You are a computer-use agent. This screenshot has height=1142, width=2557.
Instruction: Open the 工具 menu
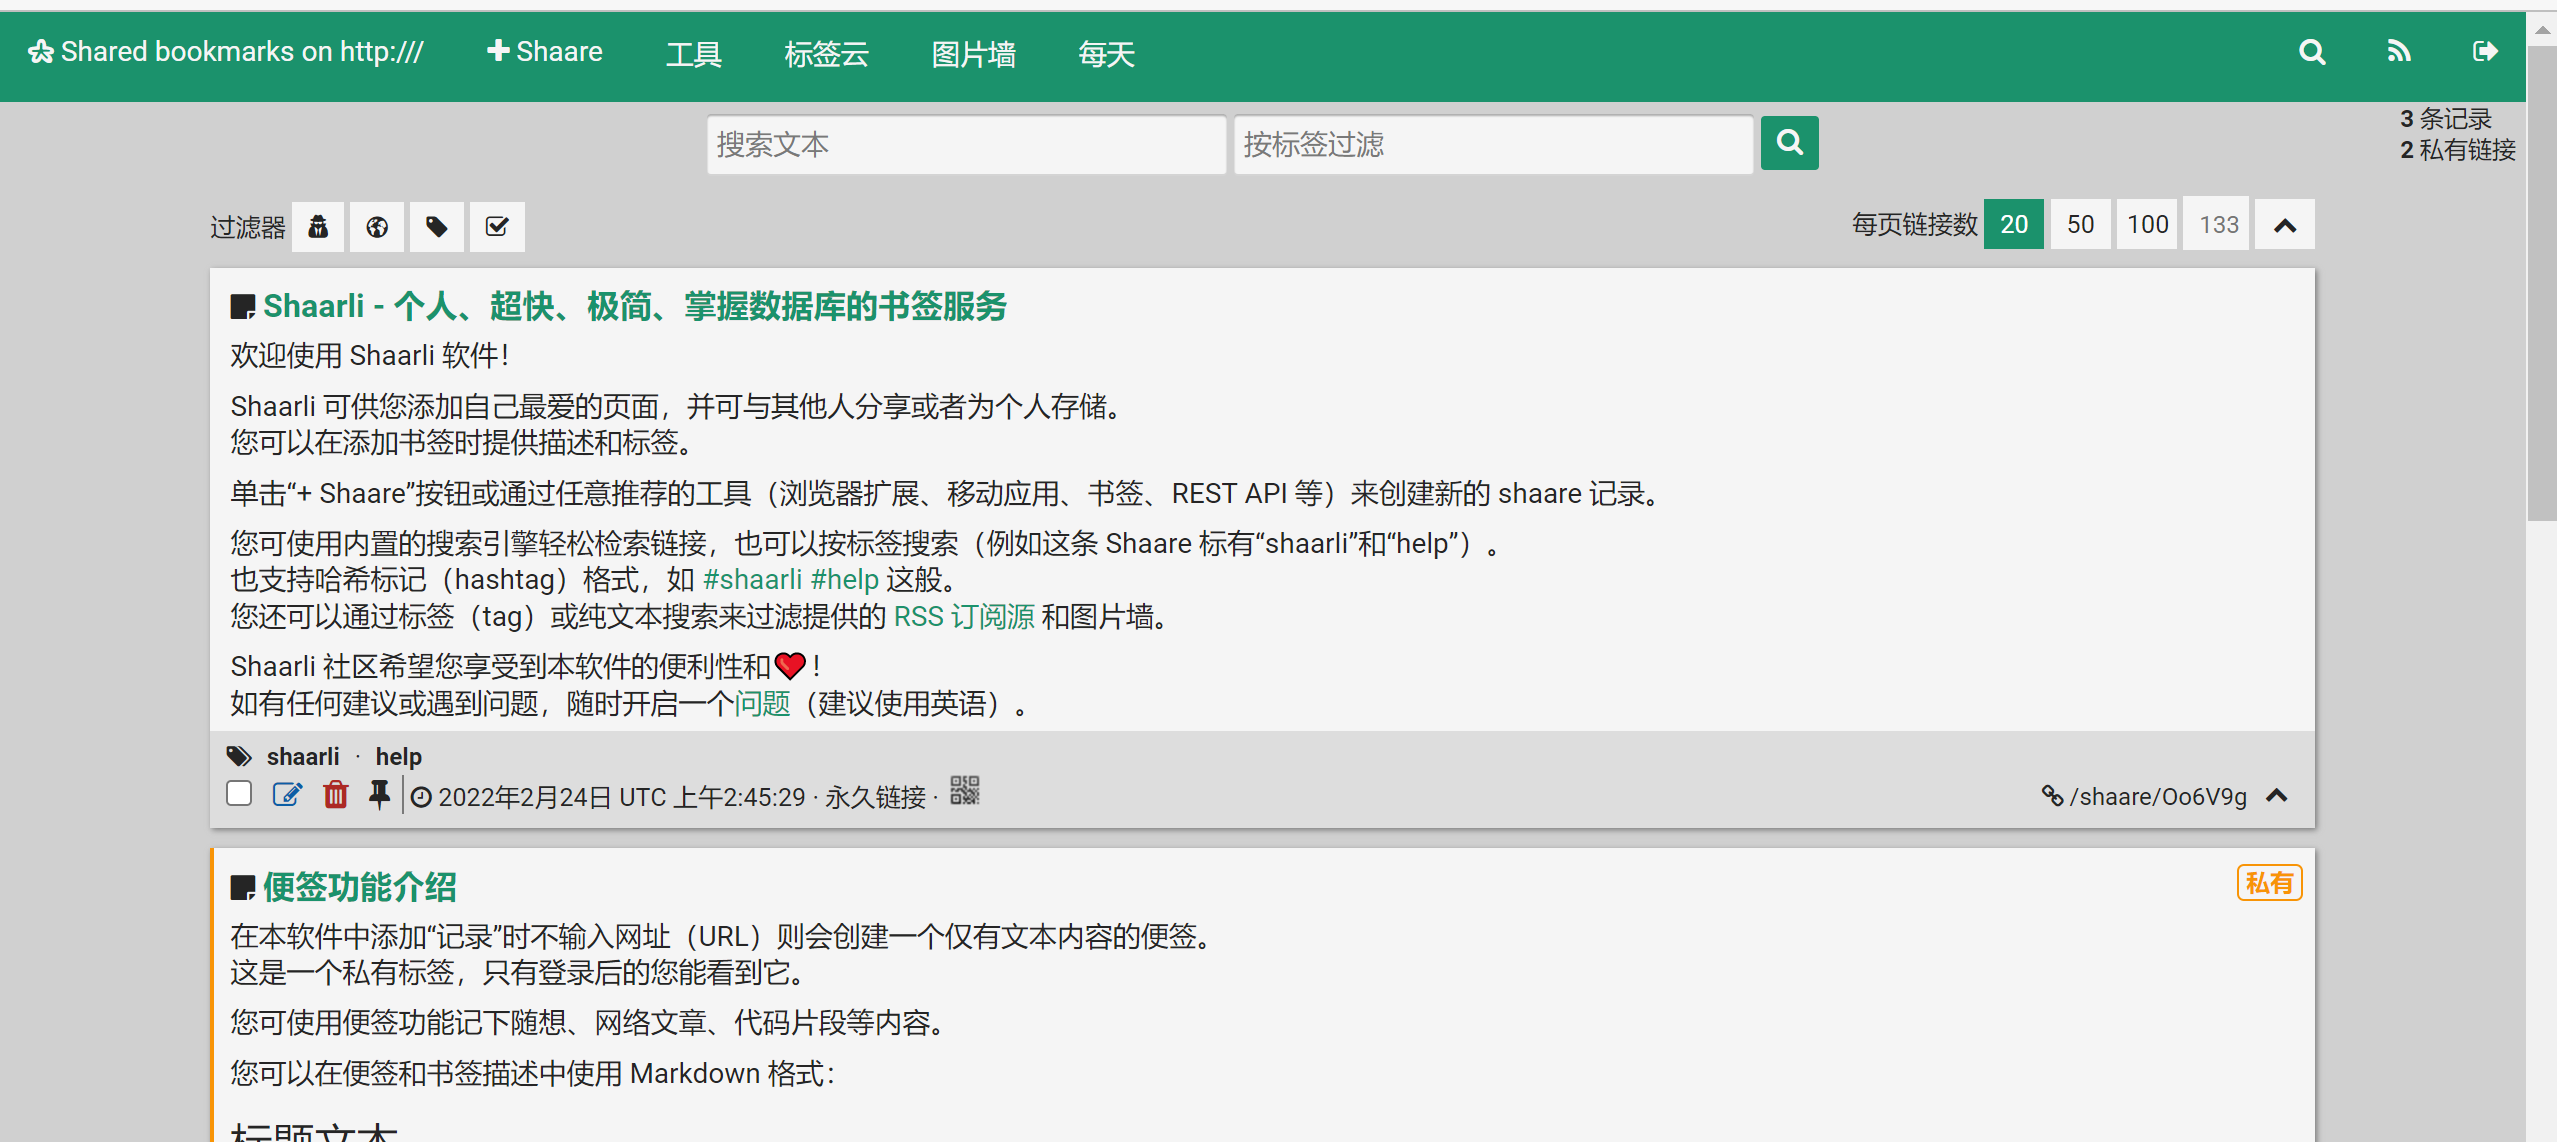[694, 54]
